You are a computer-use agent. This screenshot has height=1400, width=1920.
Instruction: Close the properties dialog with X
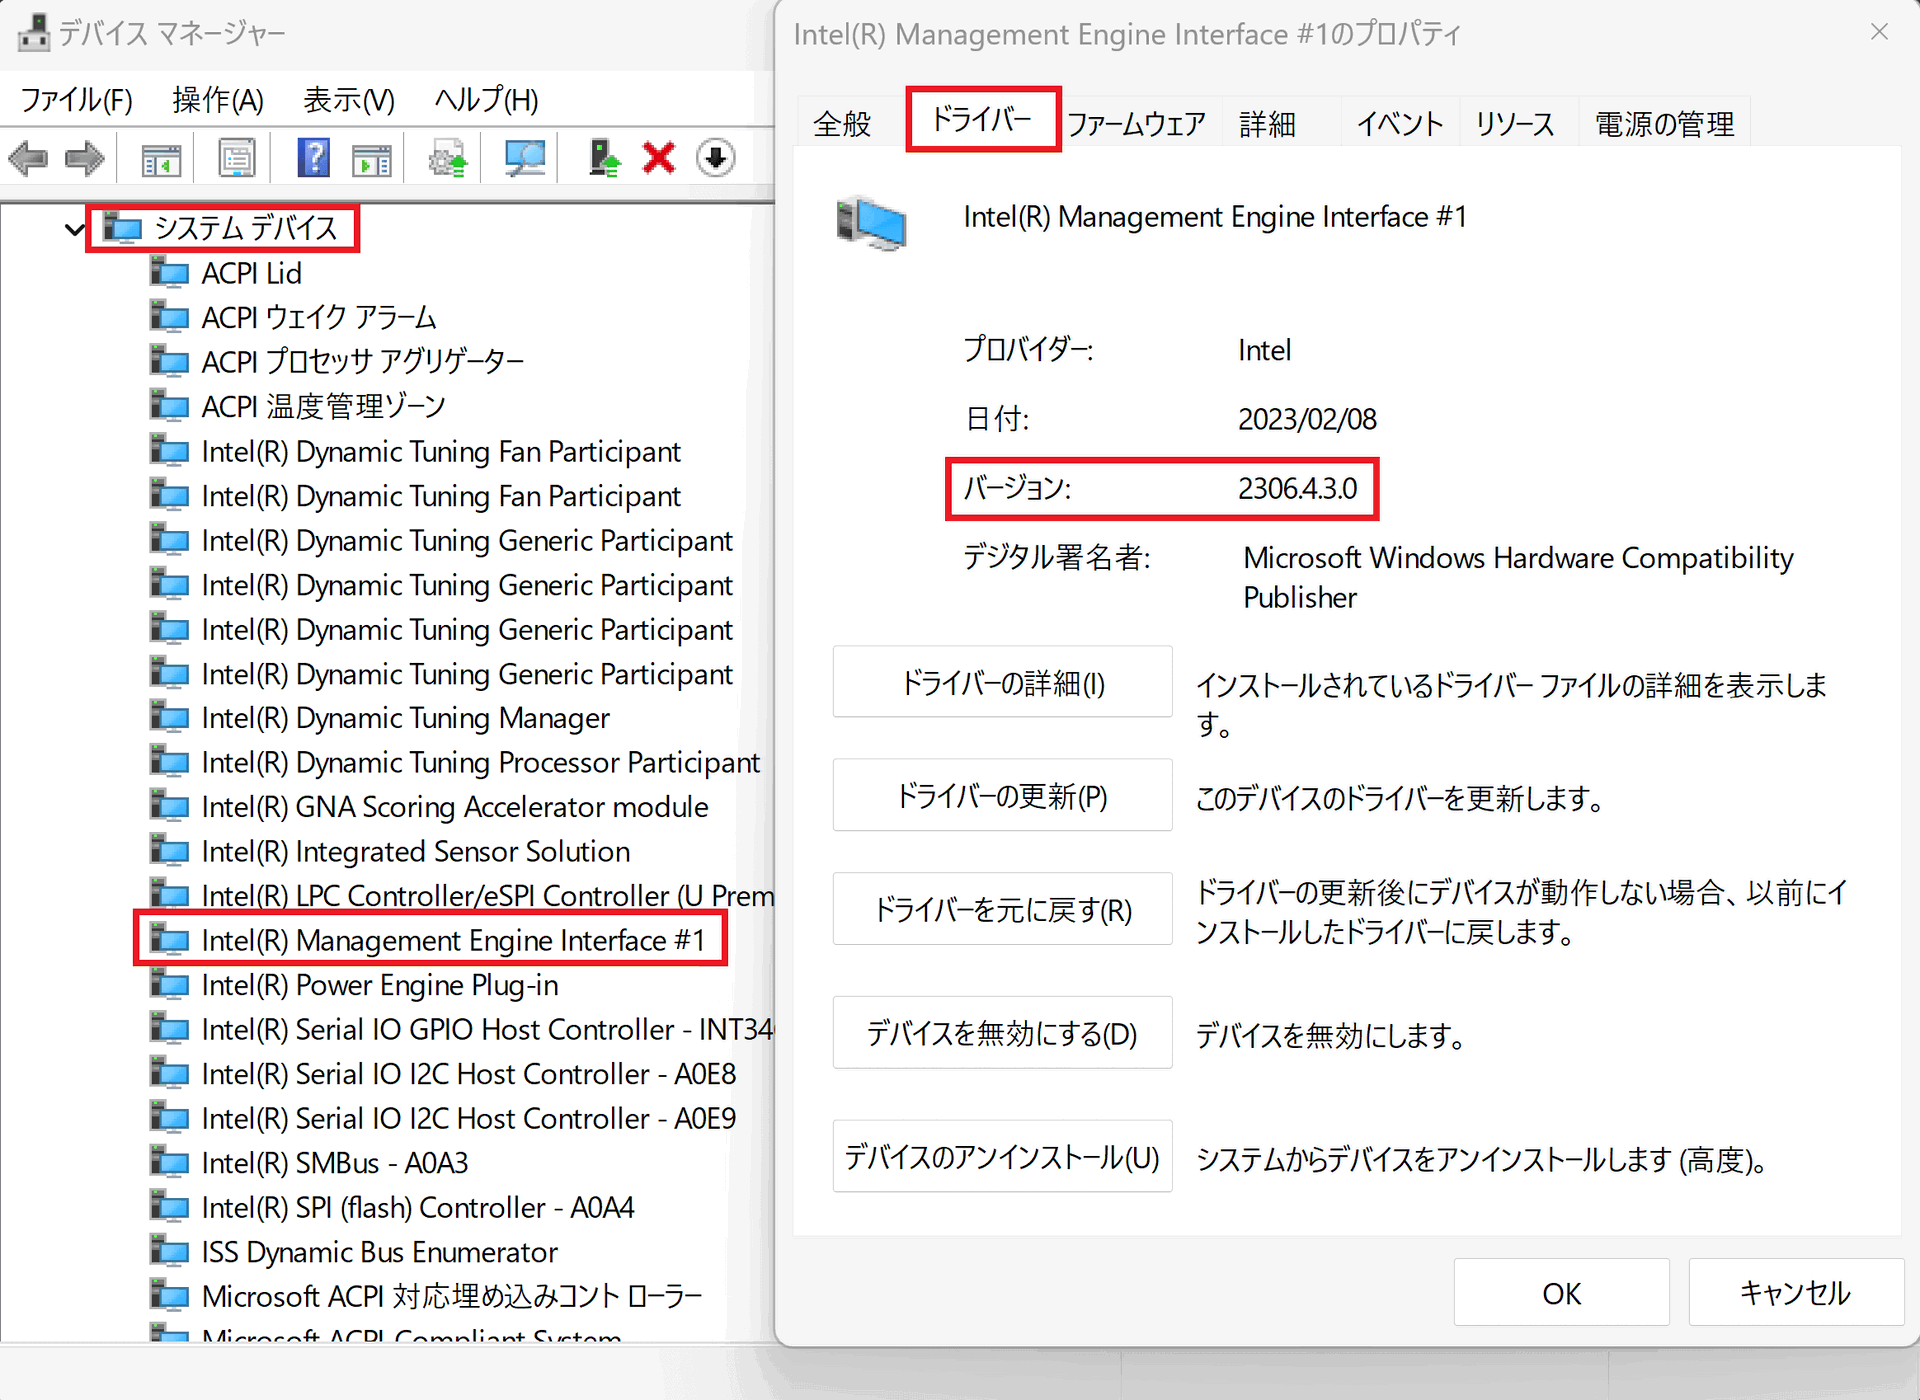(1879, 33)
